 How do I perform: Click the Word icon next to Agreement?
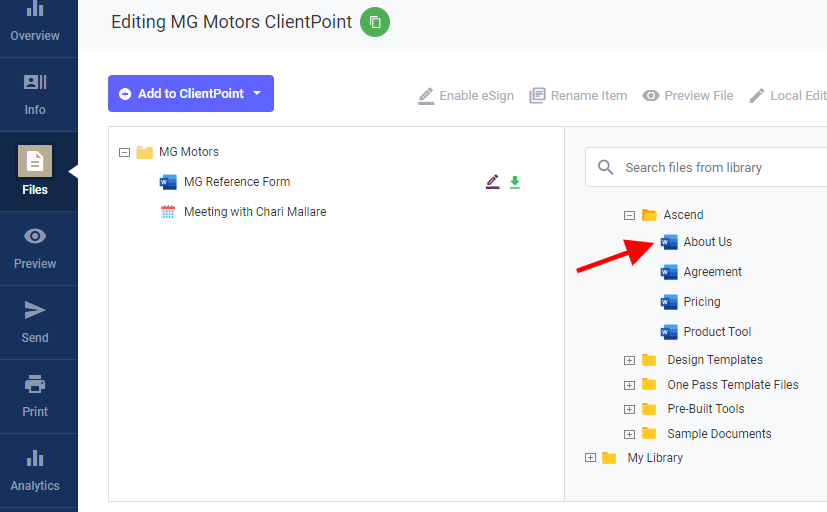pos(669,272)
